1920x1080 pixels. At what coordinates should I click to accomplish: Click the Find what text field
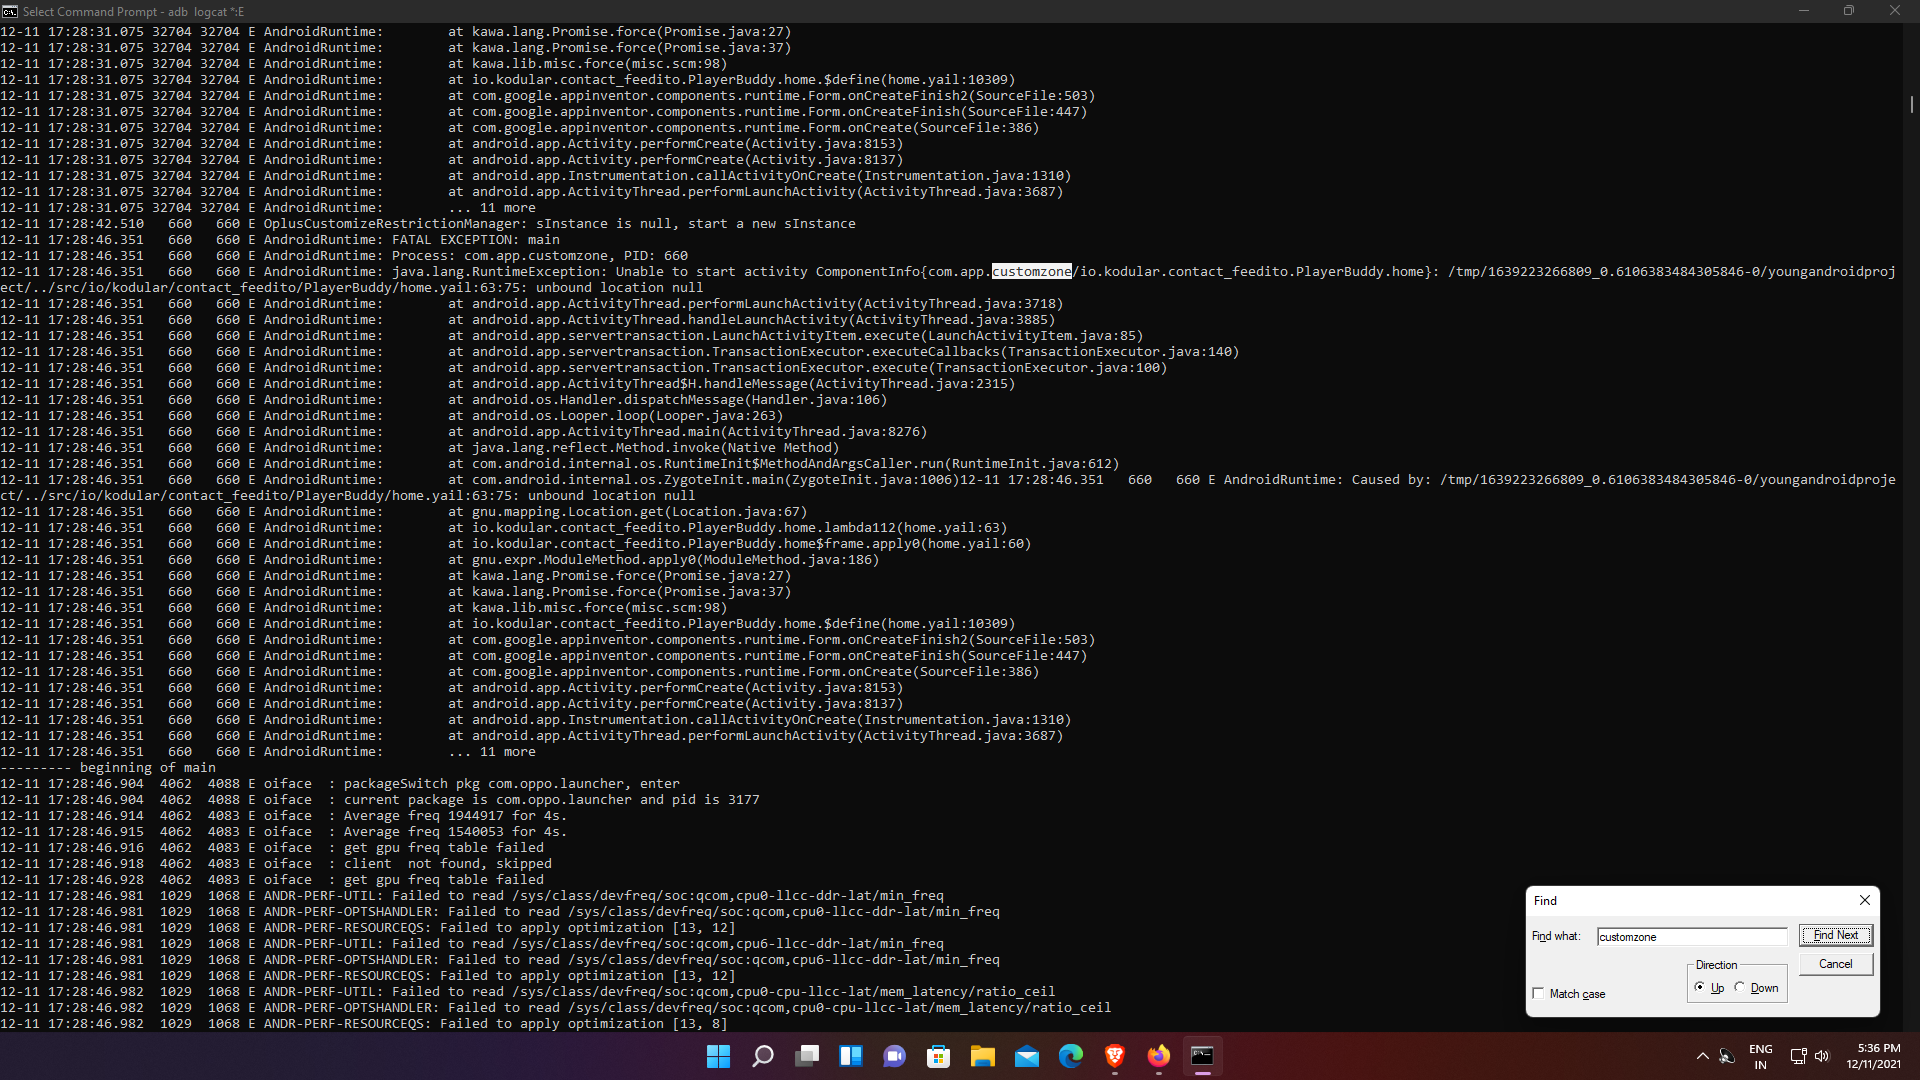(1690, 937)
